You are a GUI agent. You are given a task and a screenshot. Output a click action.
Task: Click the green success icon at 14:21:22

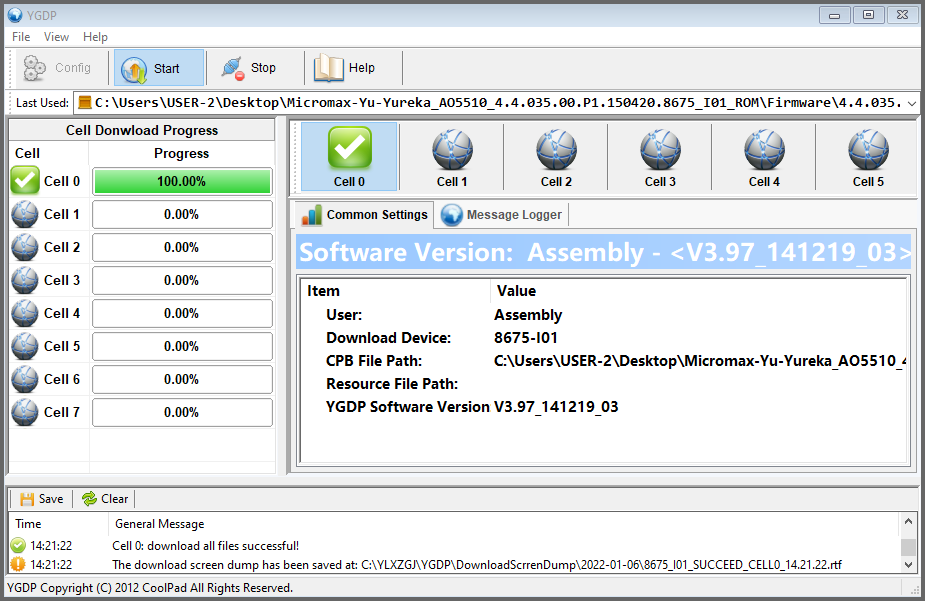pos(18,546)
